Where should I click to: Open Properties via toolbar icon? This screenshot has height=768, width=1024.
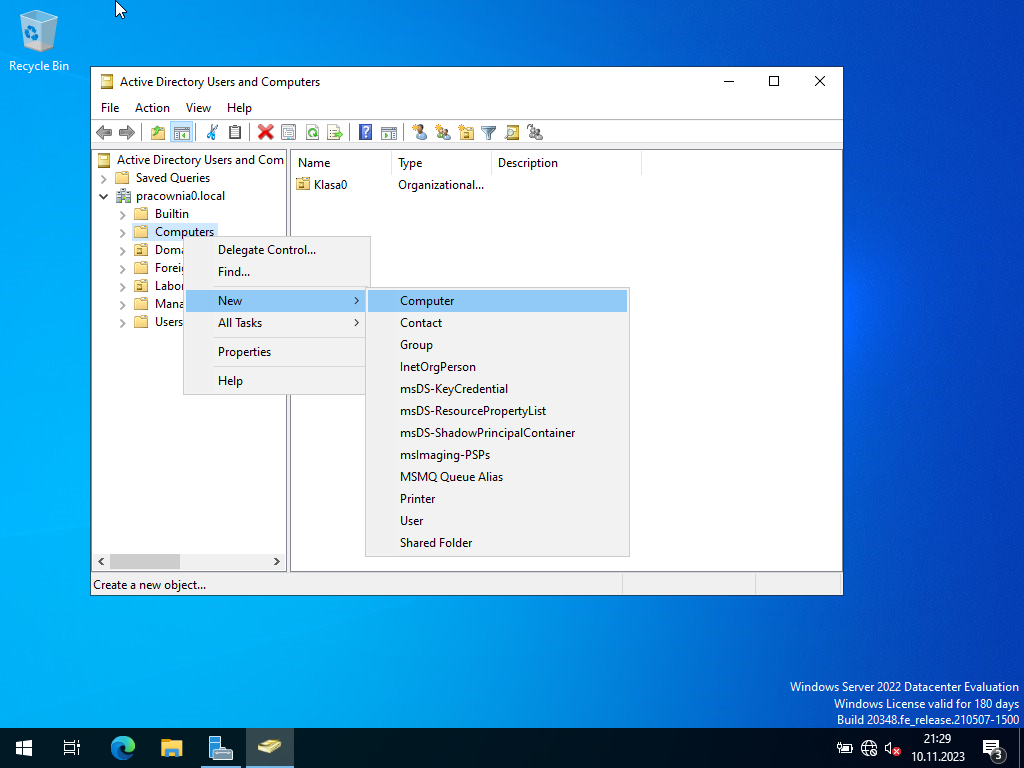point(289,133)
